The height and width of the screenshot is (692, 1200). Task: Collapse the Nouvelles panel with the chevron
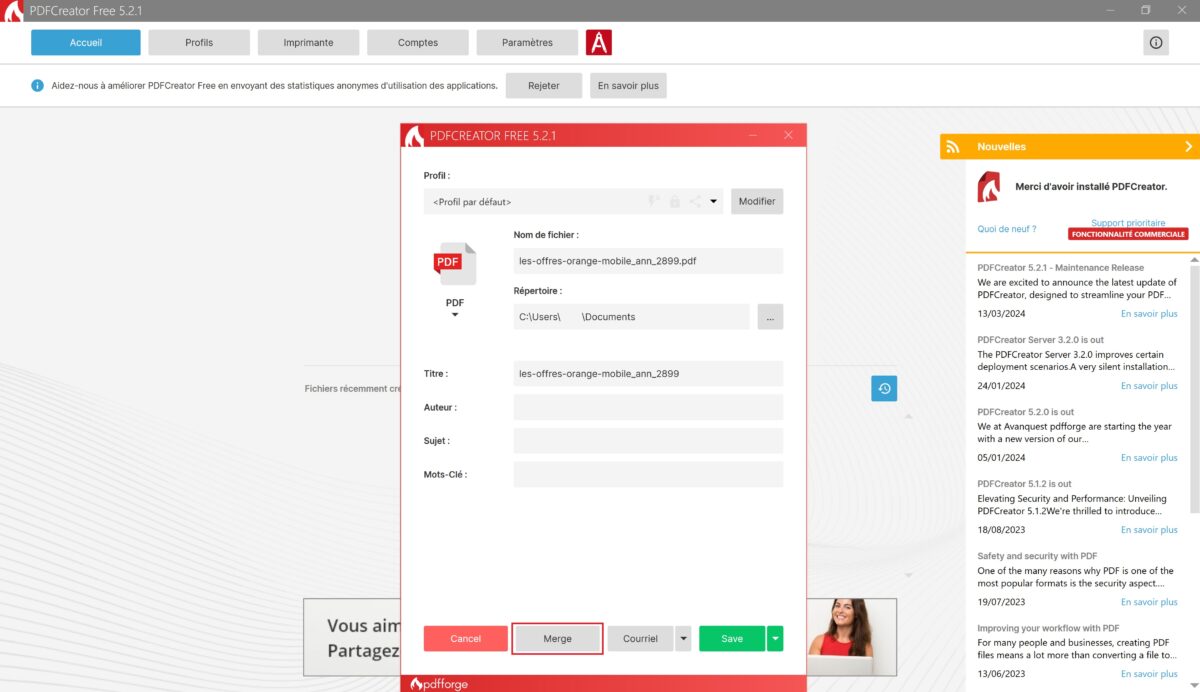click(1188, 147)
